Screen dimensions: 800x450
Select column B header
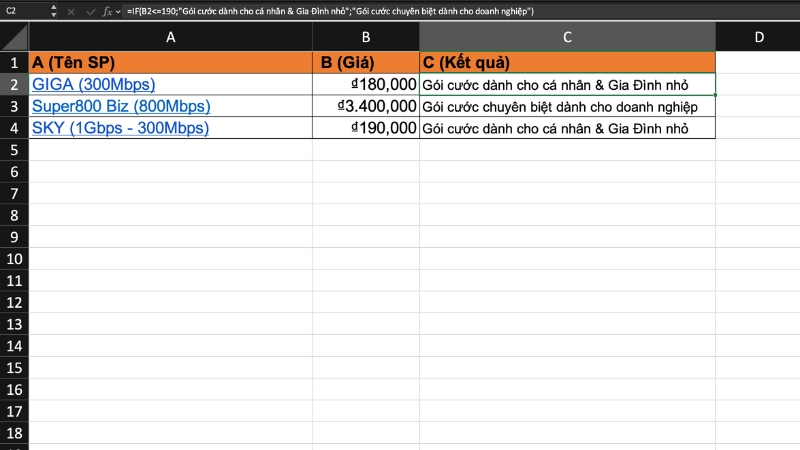(366, 37)
